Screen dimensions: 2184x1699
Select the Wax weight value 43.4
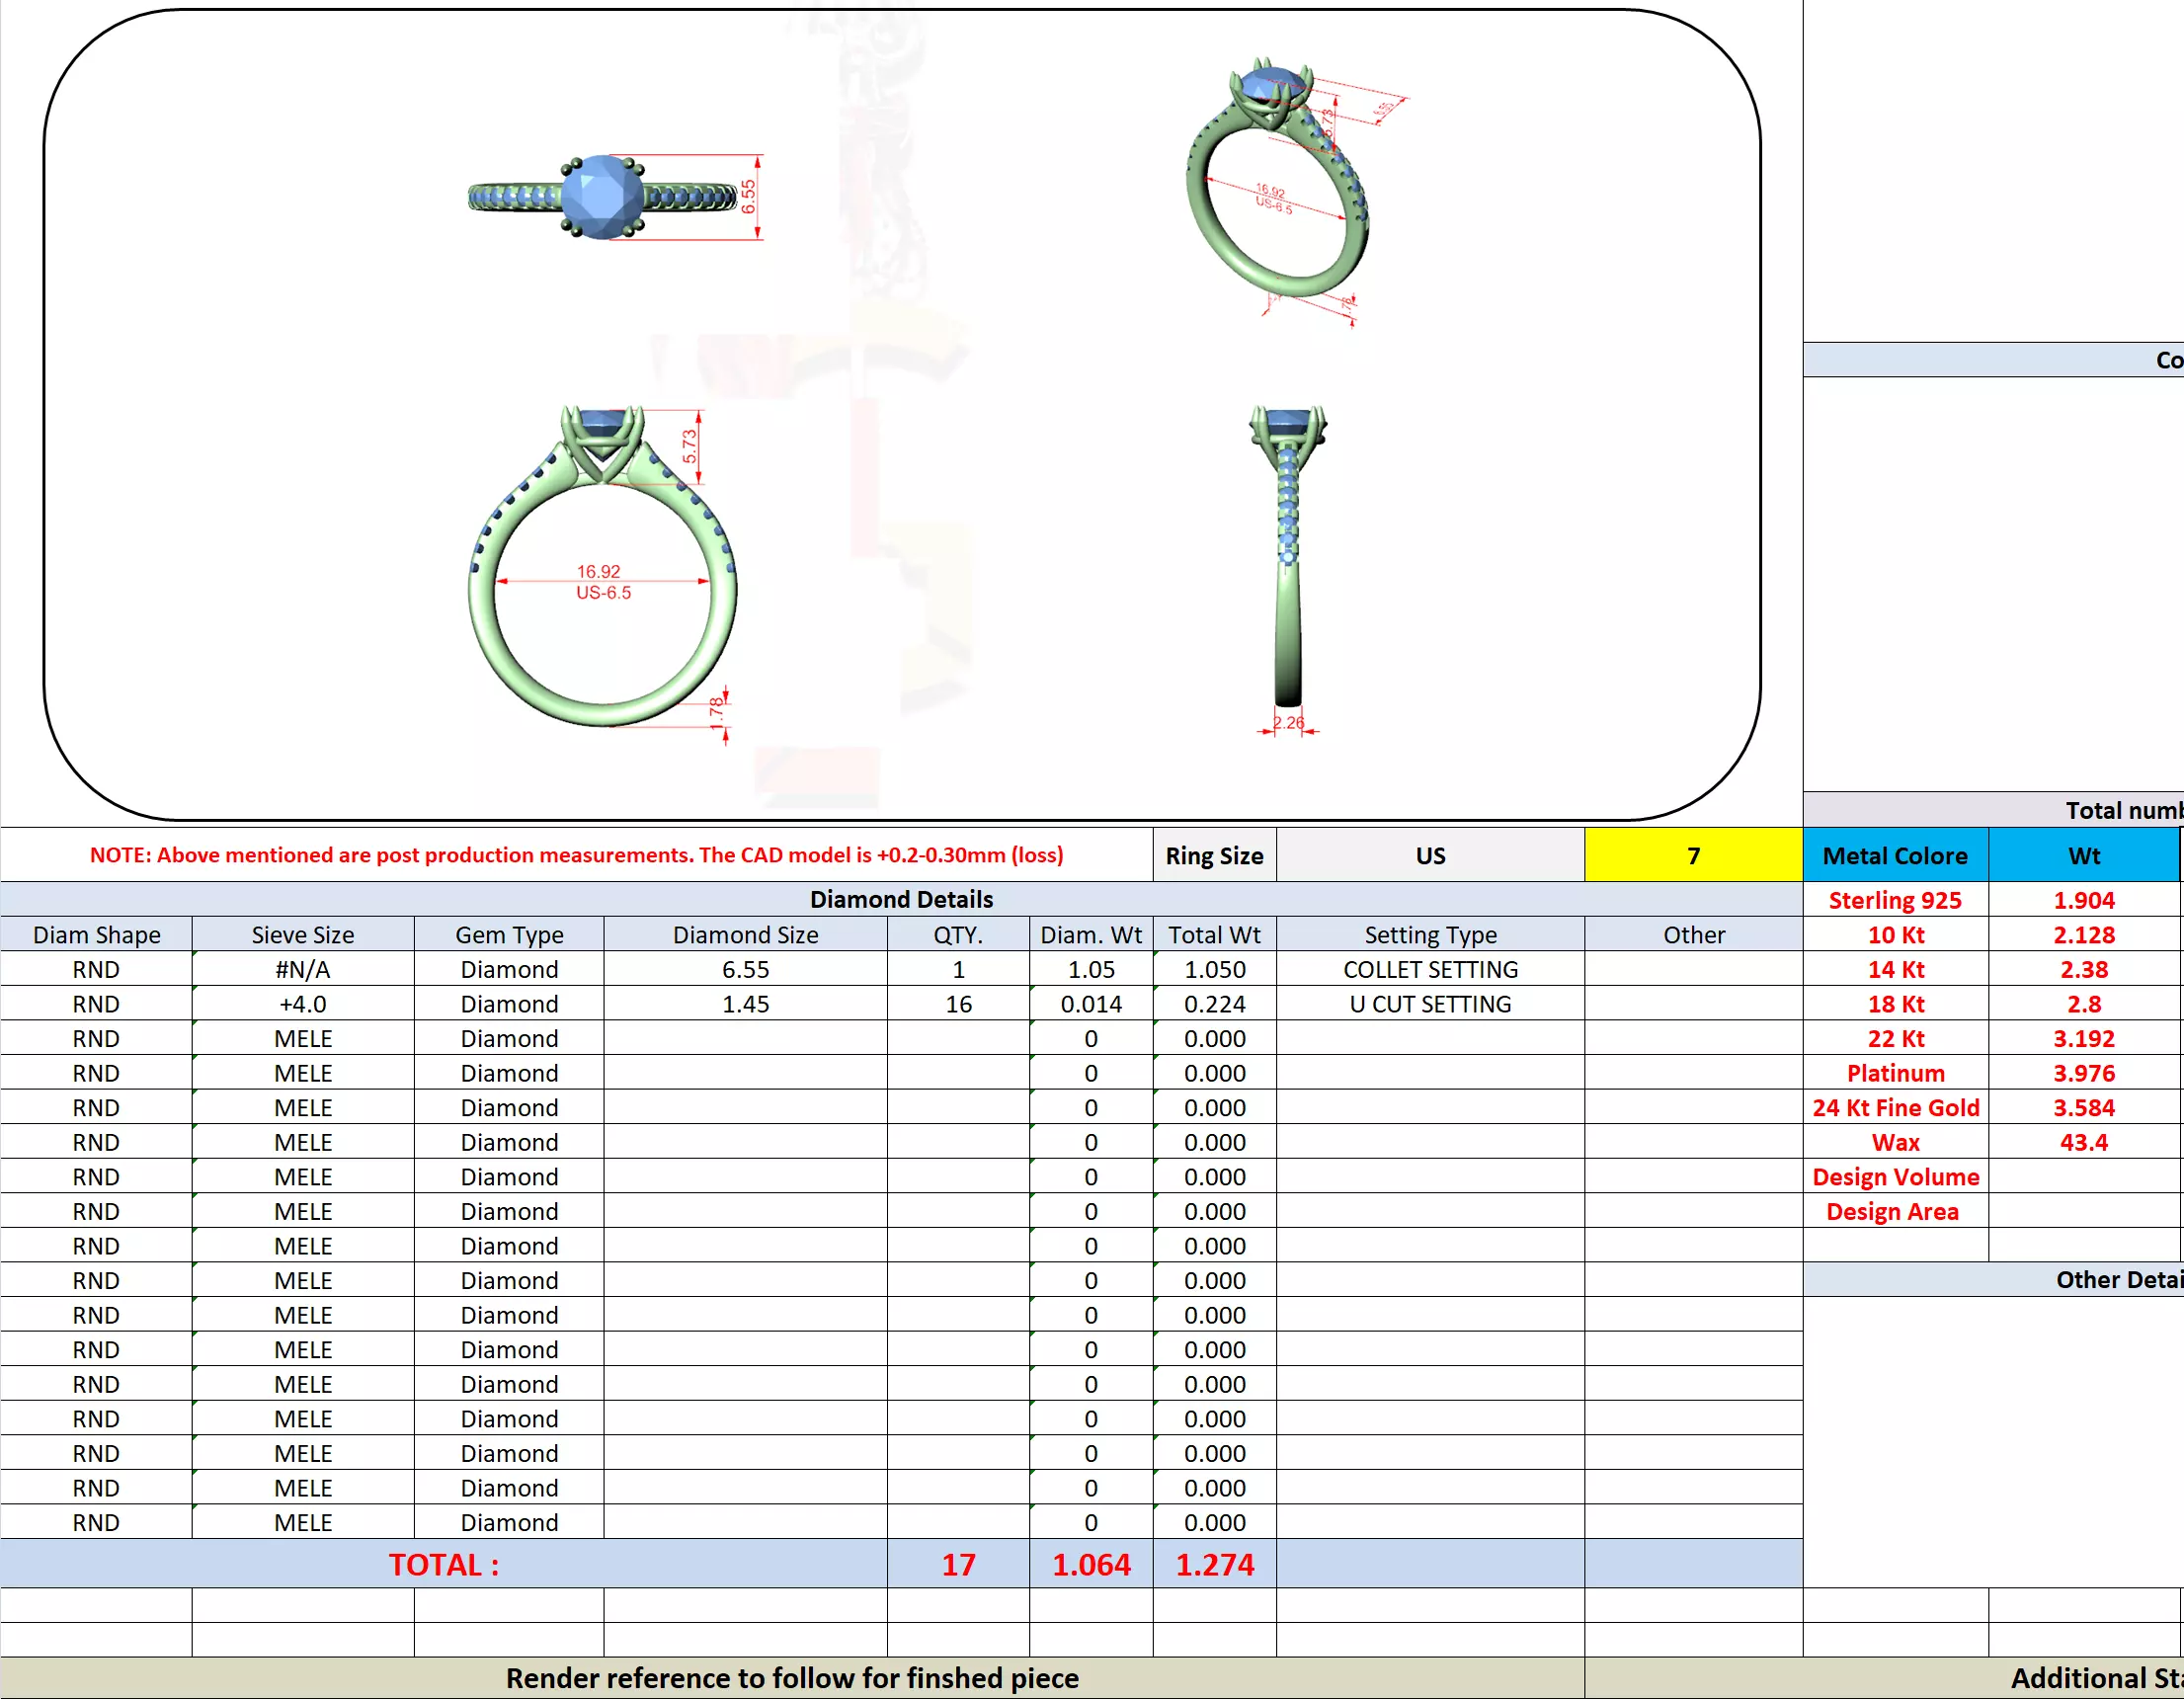[x=2083, y=1142]
